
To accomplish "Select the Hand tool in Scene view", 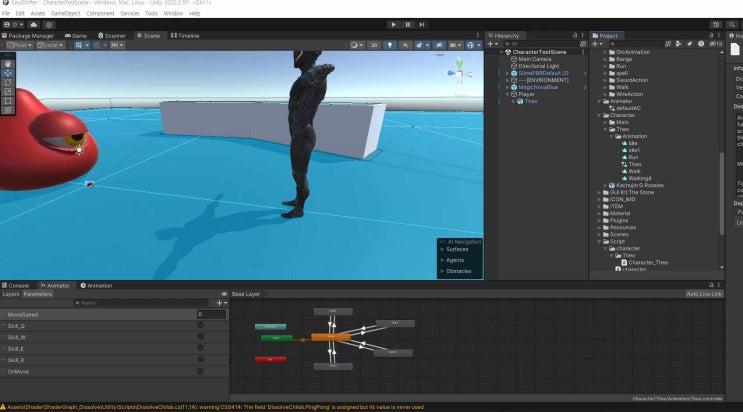I will (8, 61).
